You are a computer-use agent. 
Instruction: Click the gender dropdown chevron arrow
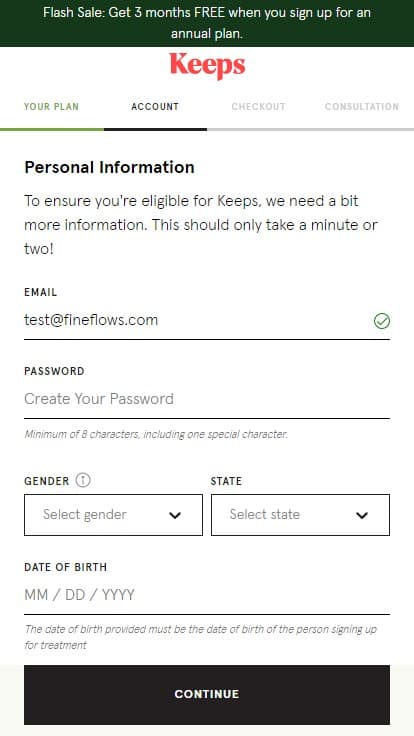[175, 515]
